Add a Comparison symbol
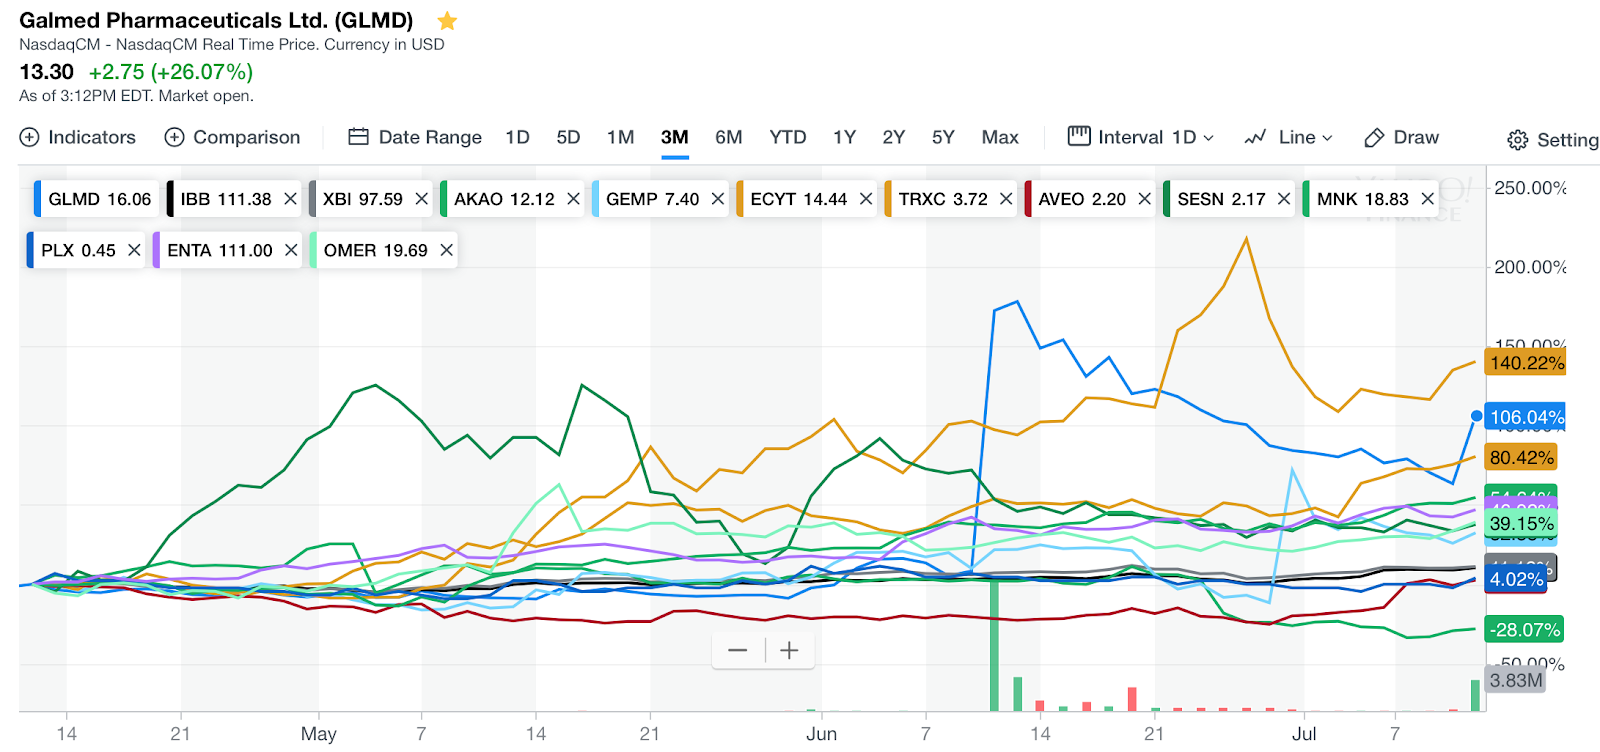This screenshot has height=752, width=1600. (x=232, y=137)
